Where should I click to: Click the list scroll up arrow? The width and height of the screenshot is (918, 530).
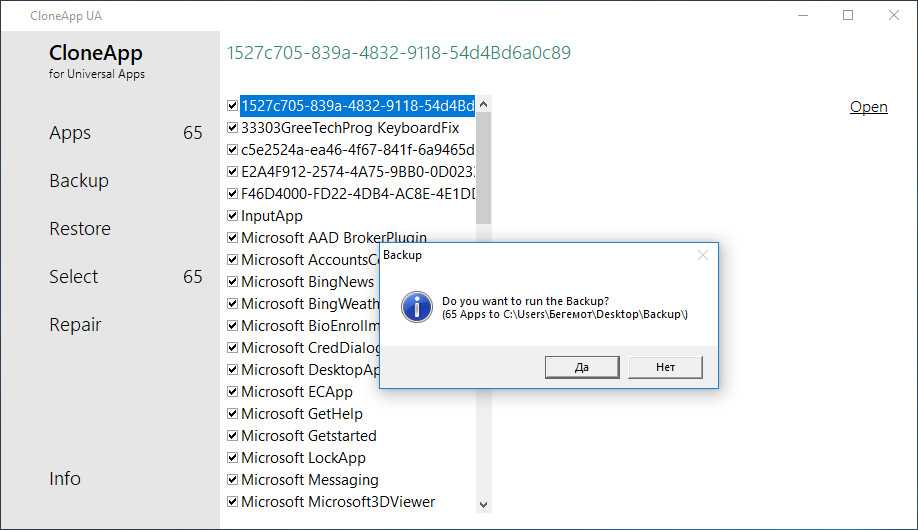coord(484,104)
